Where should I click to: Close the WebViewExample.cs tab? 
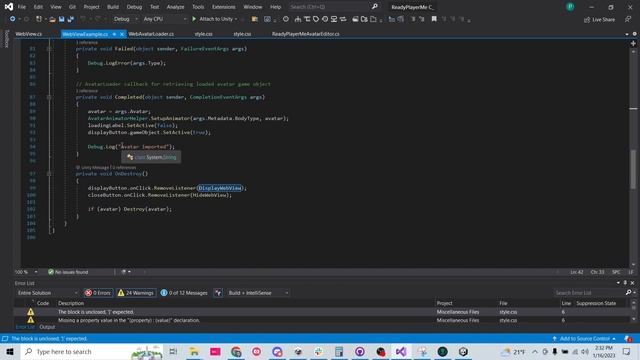(122, 34)
